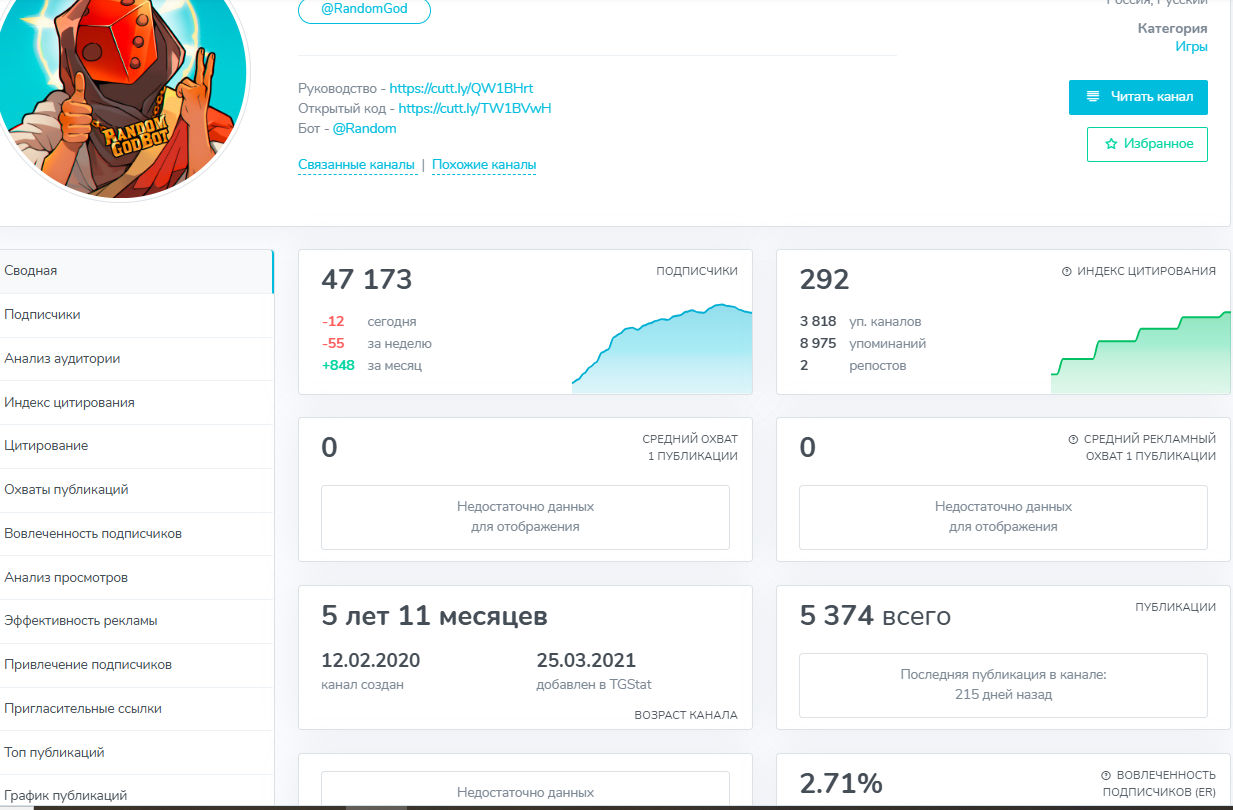Select Эффективность рекламы in the sidebar
Image resolution: width=1233 pixels, height=810 pixels.
point(80,620)
